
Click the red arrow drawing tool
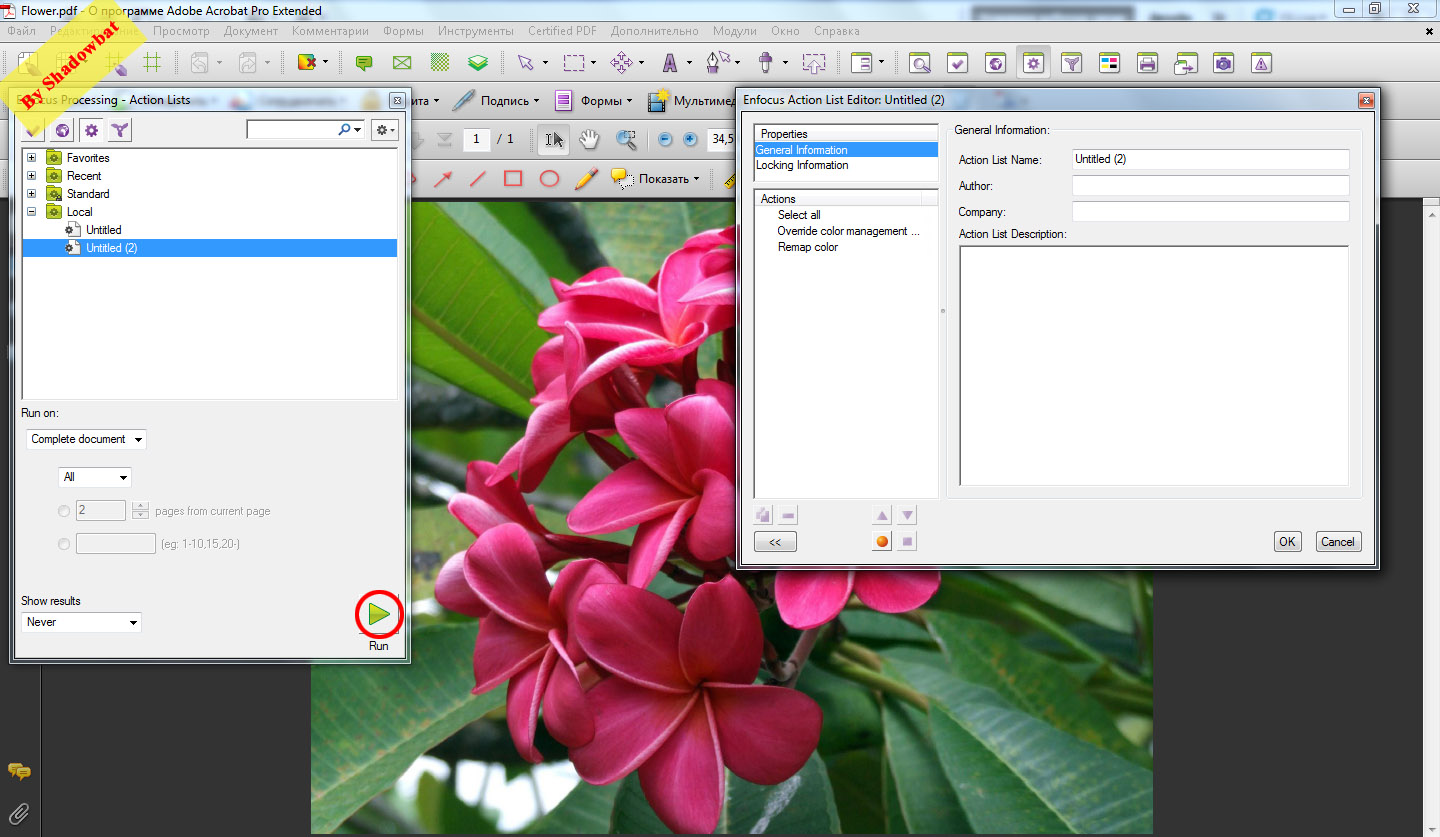442,179
